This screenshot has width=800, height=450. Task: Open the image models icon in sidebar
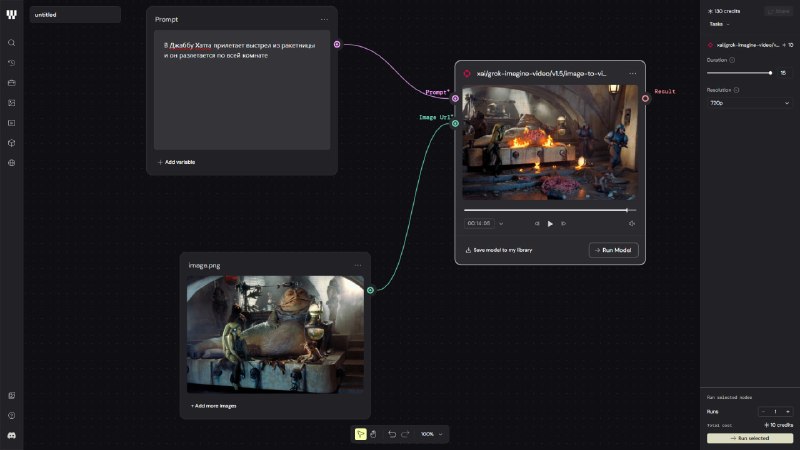(x=11, y=103)
